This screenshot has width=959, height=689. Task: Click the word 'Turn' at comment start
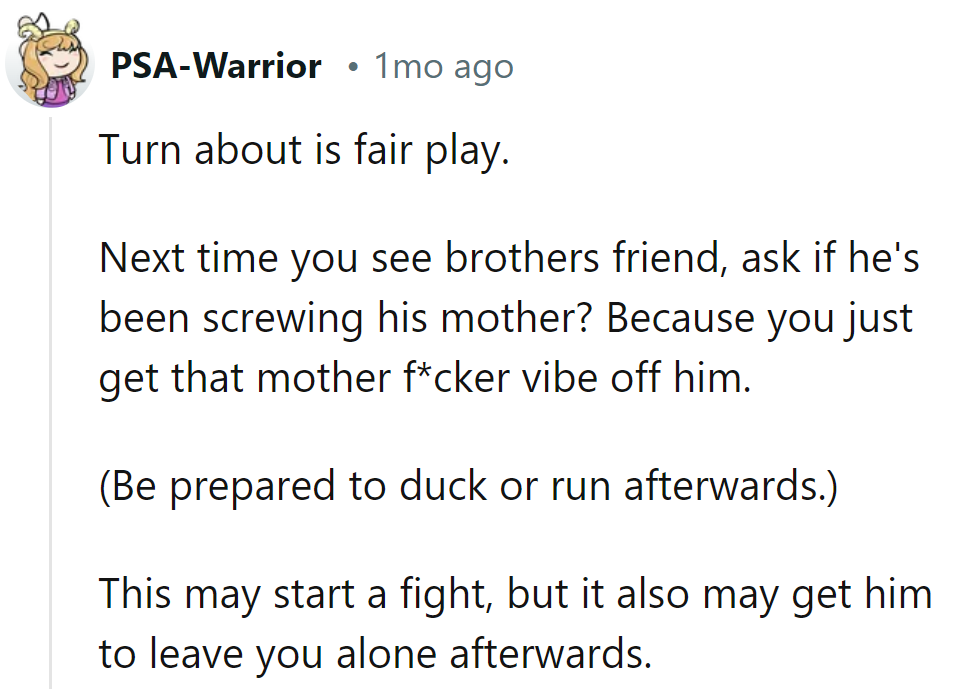coord(139,150)
